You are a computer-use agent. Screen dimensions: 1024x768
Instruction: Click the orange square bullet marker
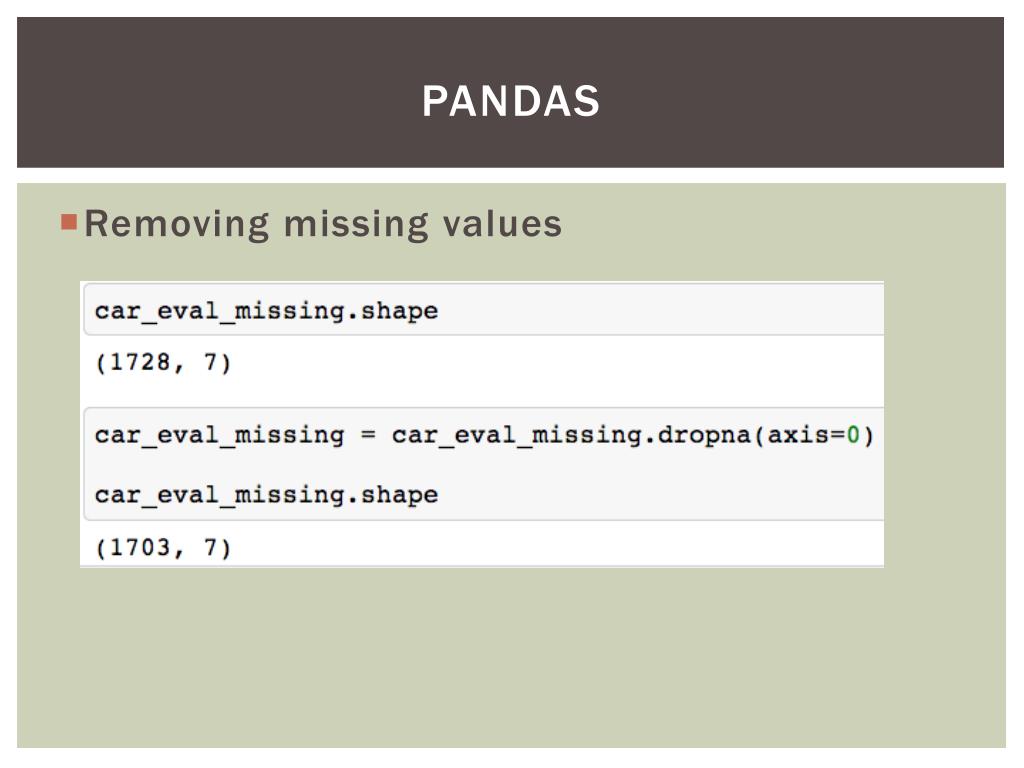(69, 222)
